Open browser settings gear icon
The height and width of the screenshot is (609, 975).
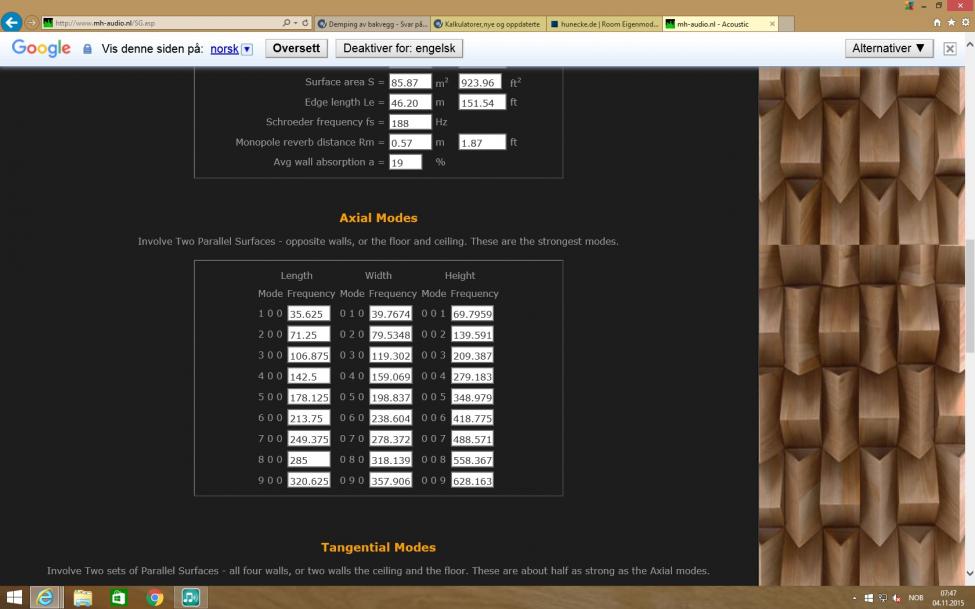click(x=966, y=22)
